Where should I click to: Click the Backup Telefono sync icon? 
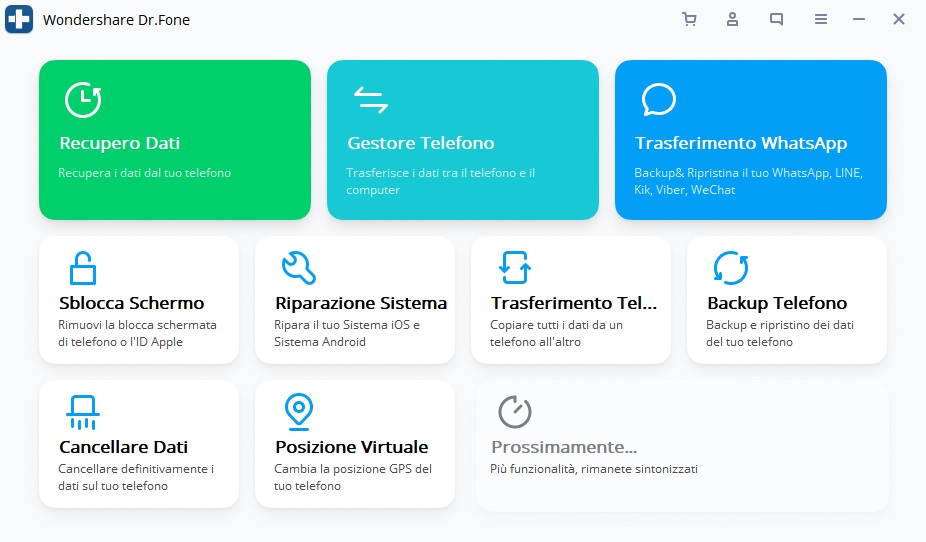(731, 268)
